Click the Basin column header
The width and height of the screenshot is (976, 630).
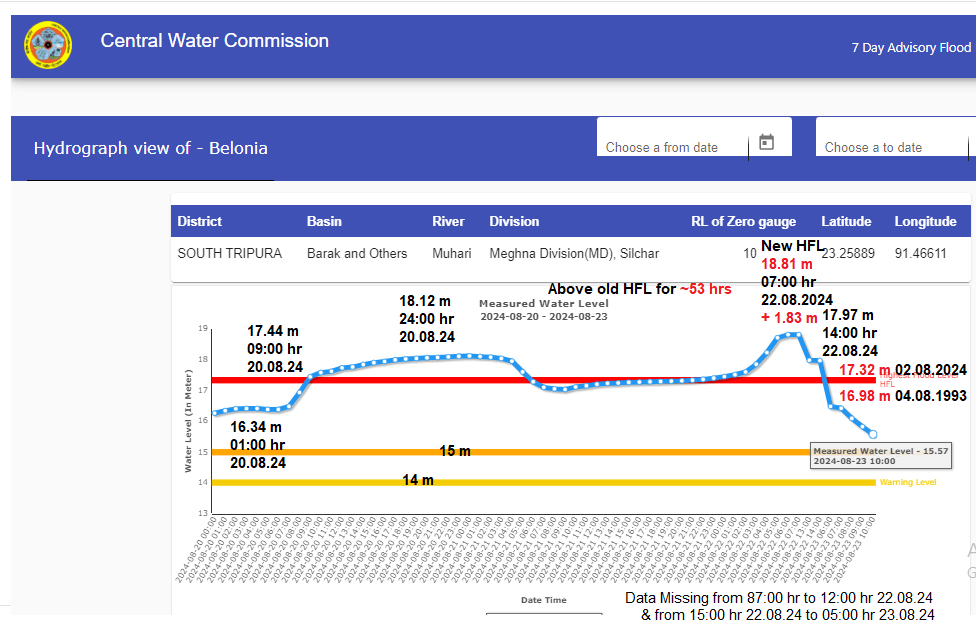(324, 221)
